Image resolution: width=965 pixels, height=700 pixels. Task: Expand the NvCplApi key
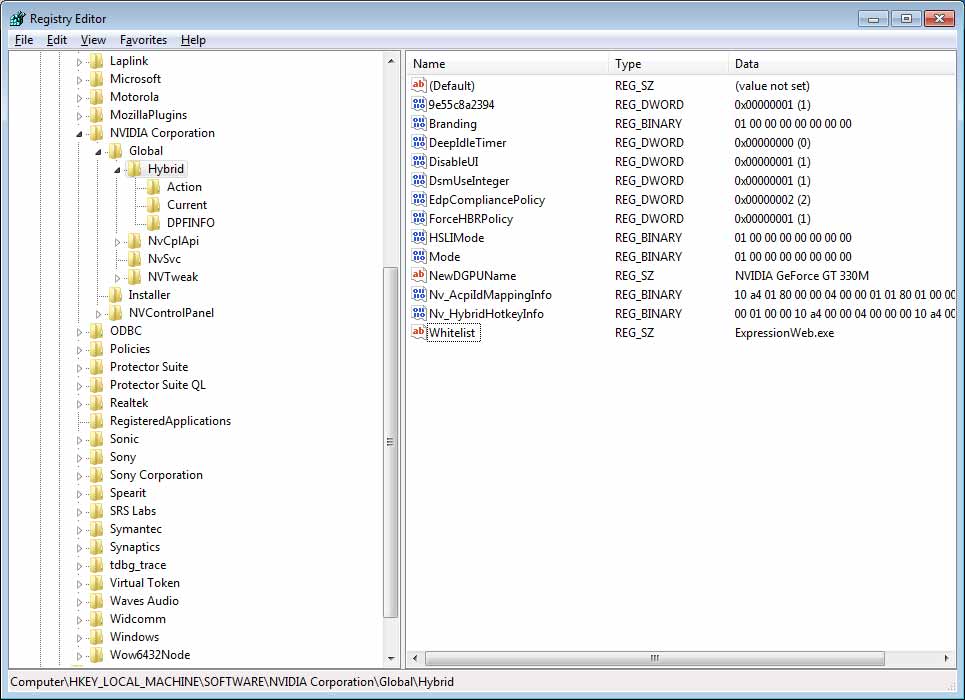pos(117,242)
